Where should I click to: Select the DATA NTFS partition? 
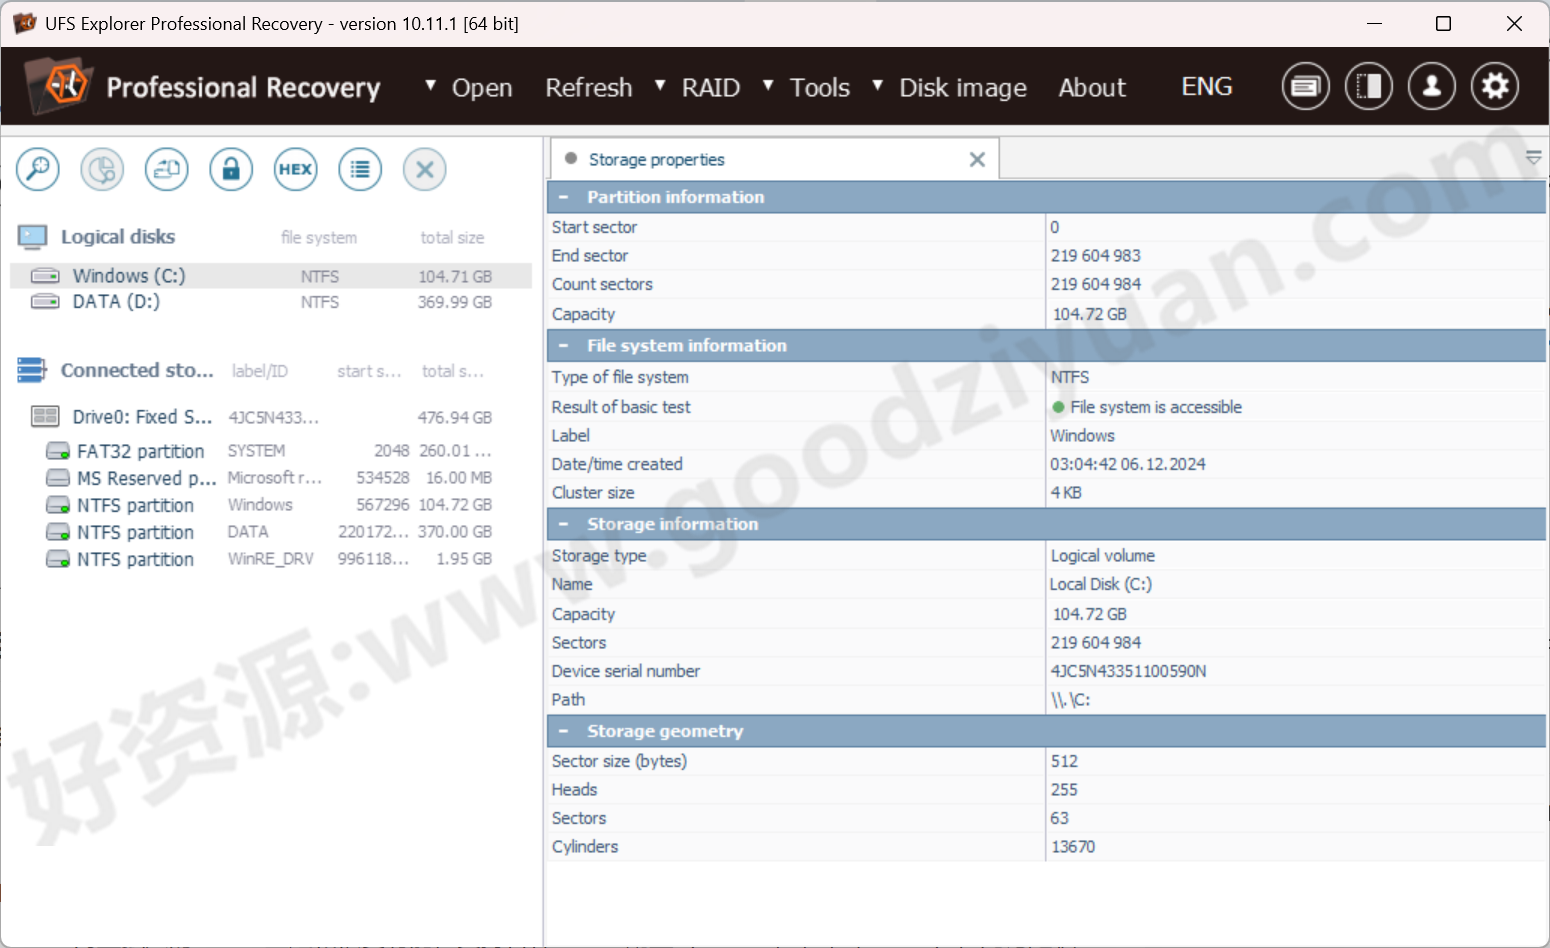(136, 532)
